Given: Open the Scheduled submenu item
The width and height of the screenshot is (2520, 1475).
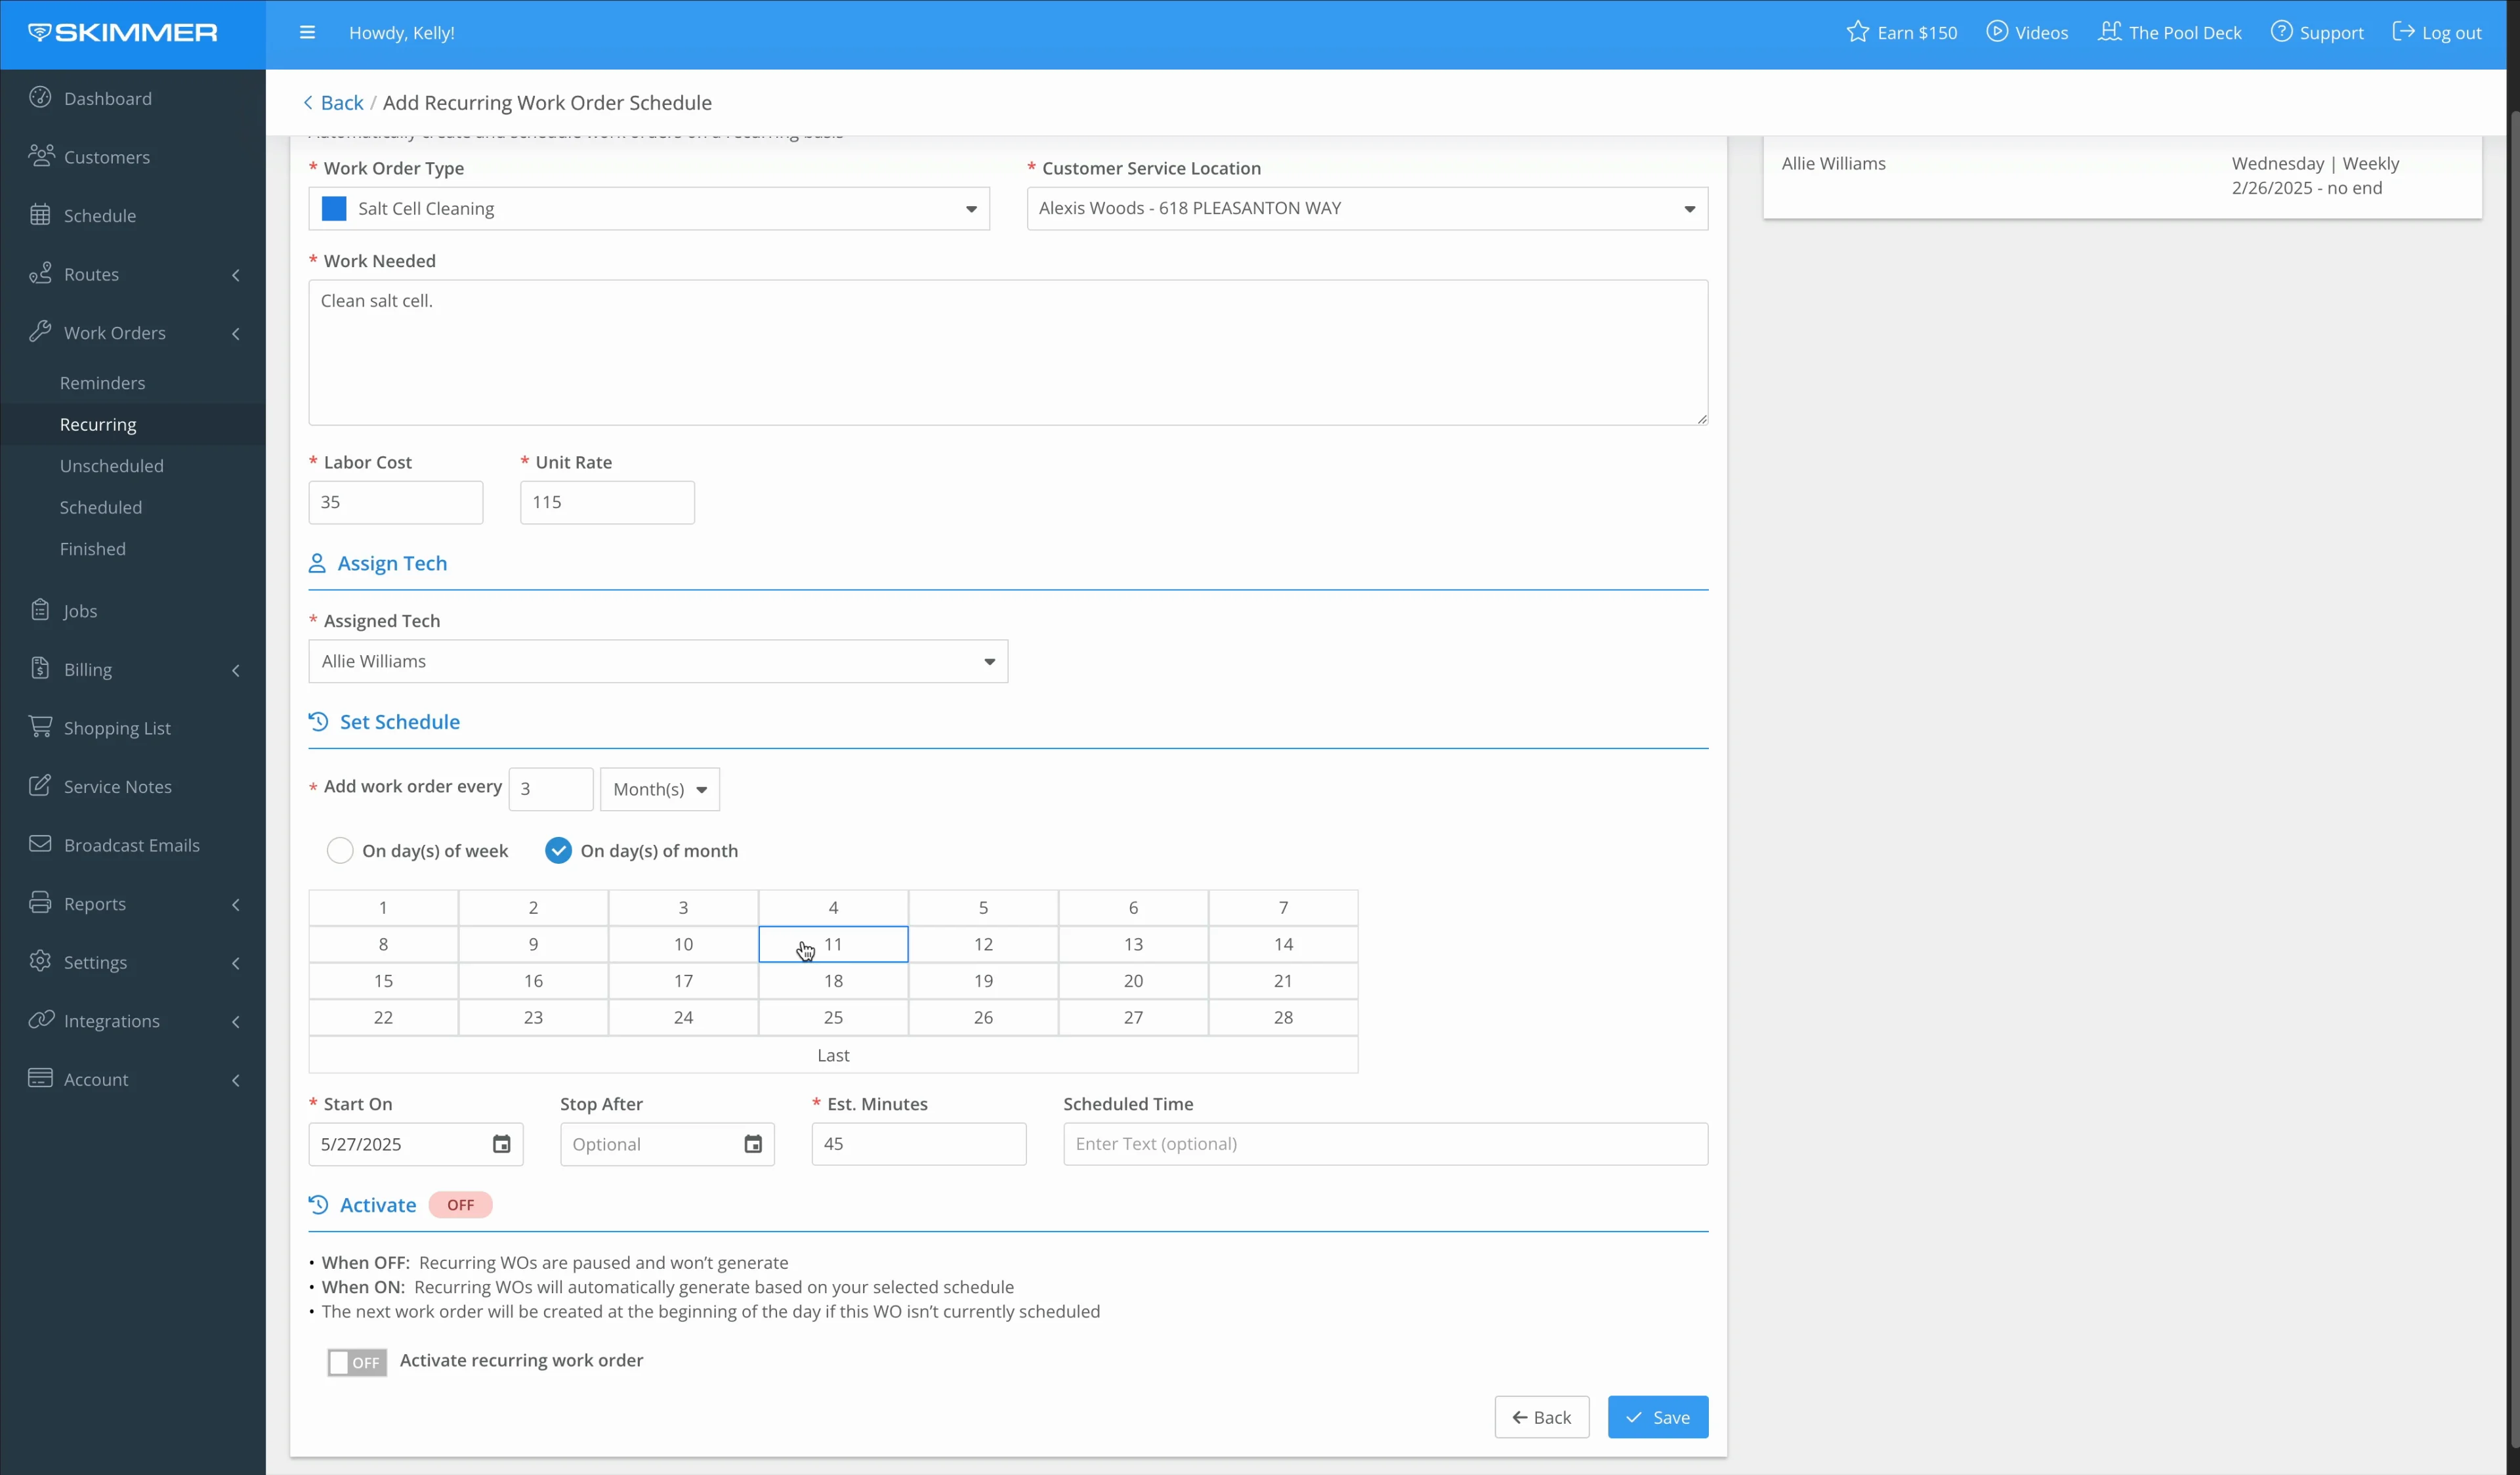Looking at the screenshot, I should 100,507.
